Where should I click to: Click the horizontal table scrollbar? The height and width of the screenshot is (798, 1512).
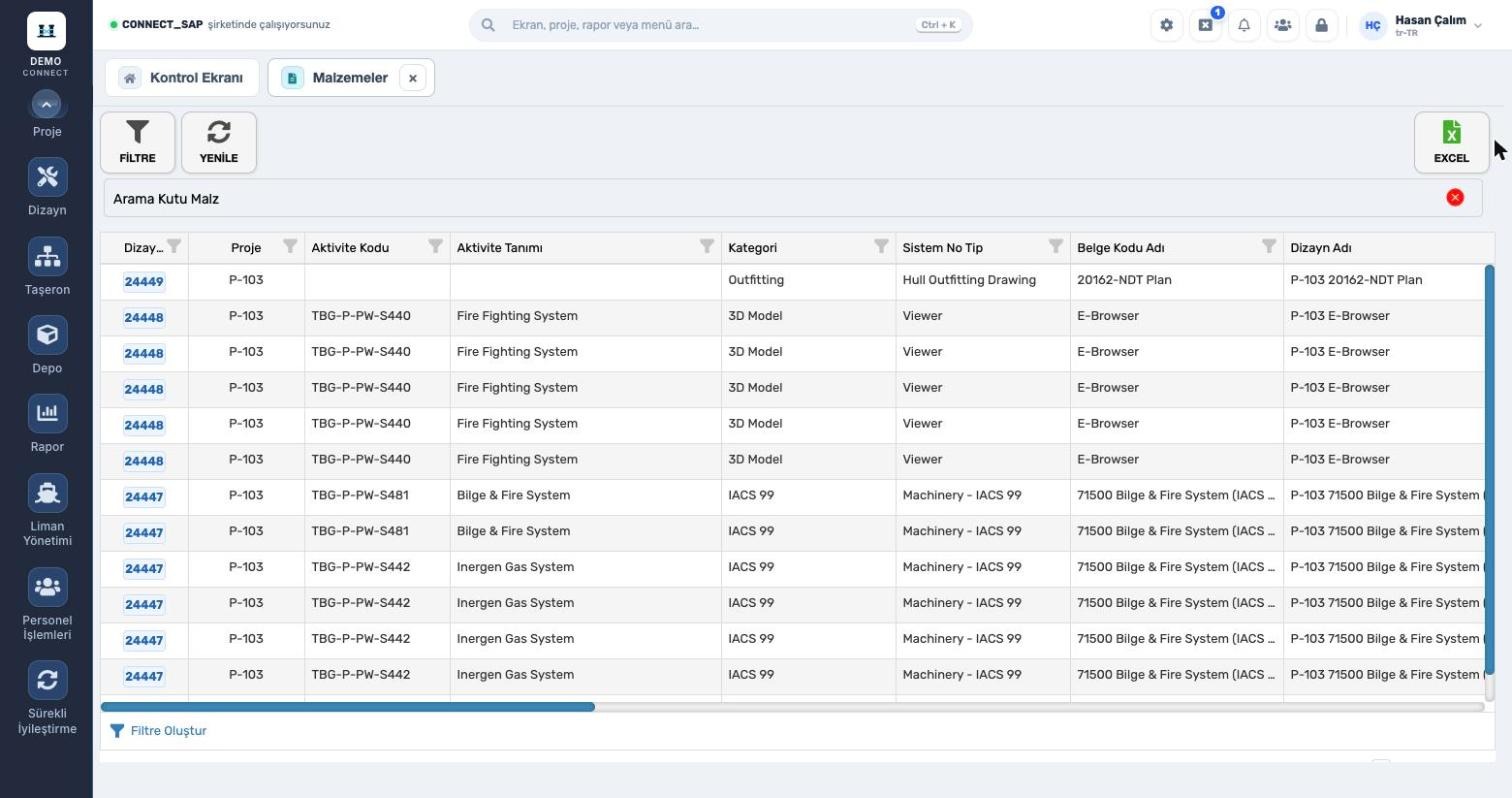348,707
